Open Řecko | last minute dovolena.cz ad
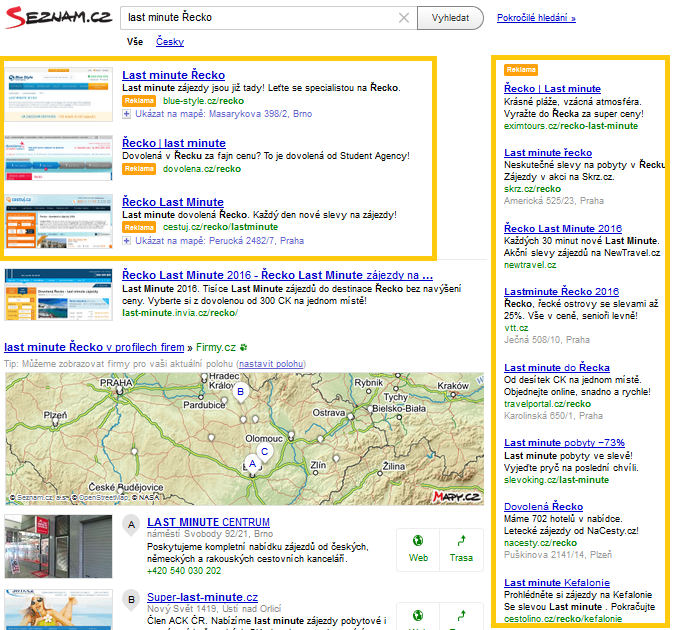 (x=174, y=143)
